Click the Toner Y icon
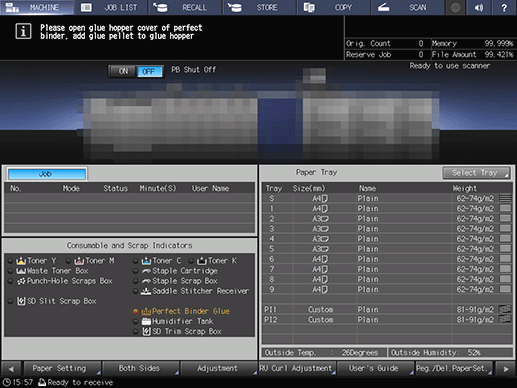Viewport: 517px width, 388px height. click(21, 261)
